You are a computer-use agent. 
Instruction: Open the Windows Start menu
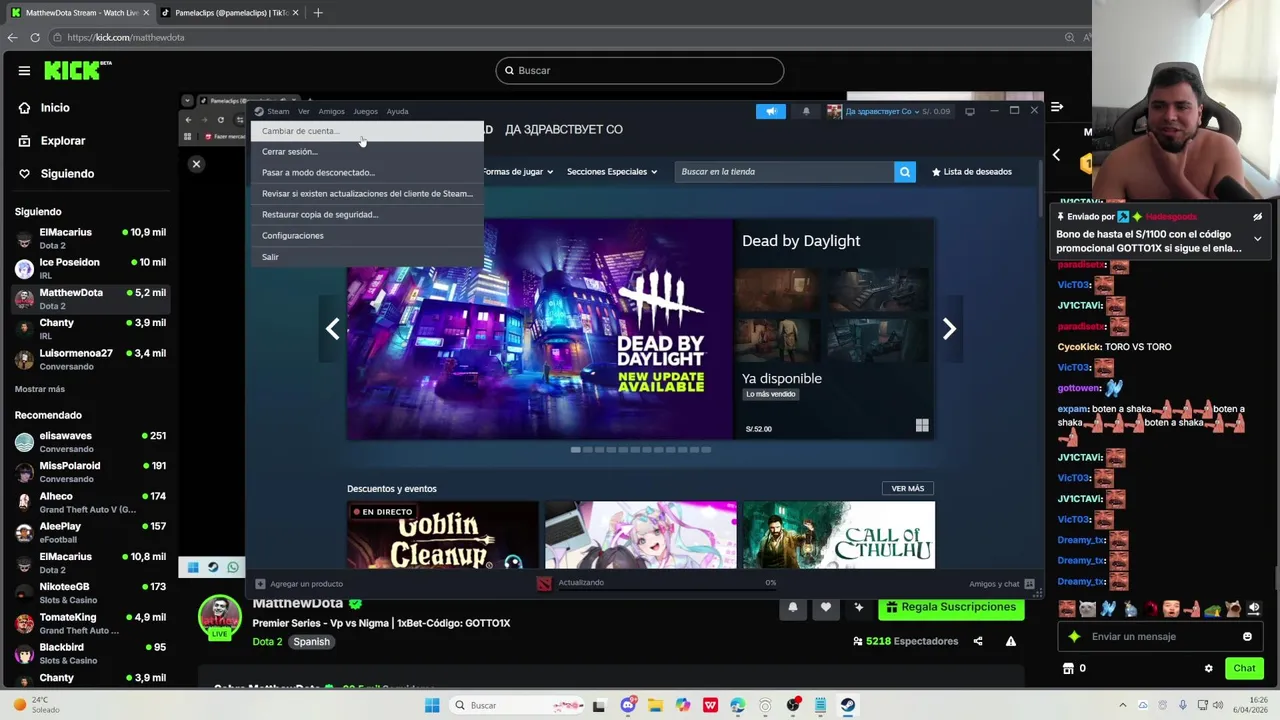pos(432,705)
